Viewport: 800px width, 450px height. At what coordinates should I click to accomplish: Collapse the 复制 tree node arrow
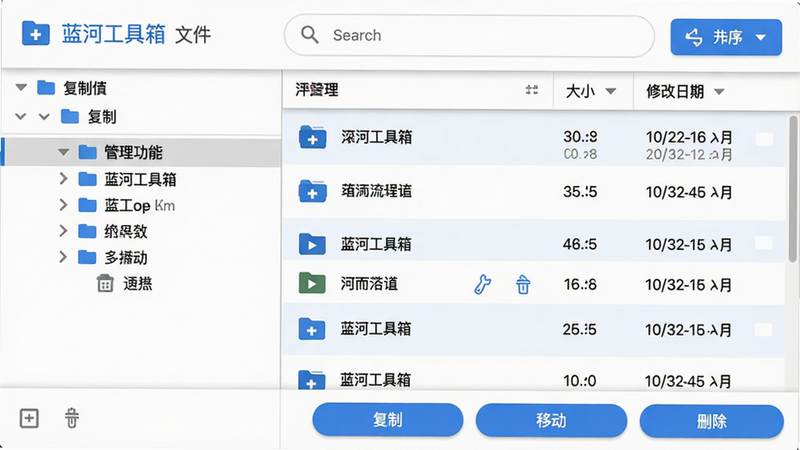[x=44, y=117]
